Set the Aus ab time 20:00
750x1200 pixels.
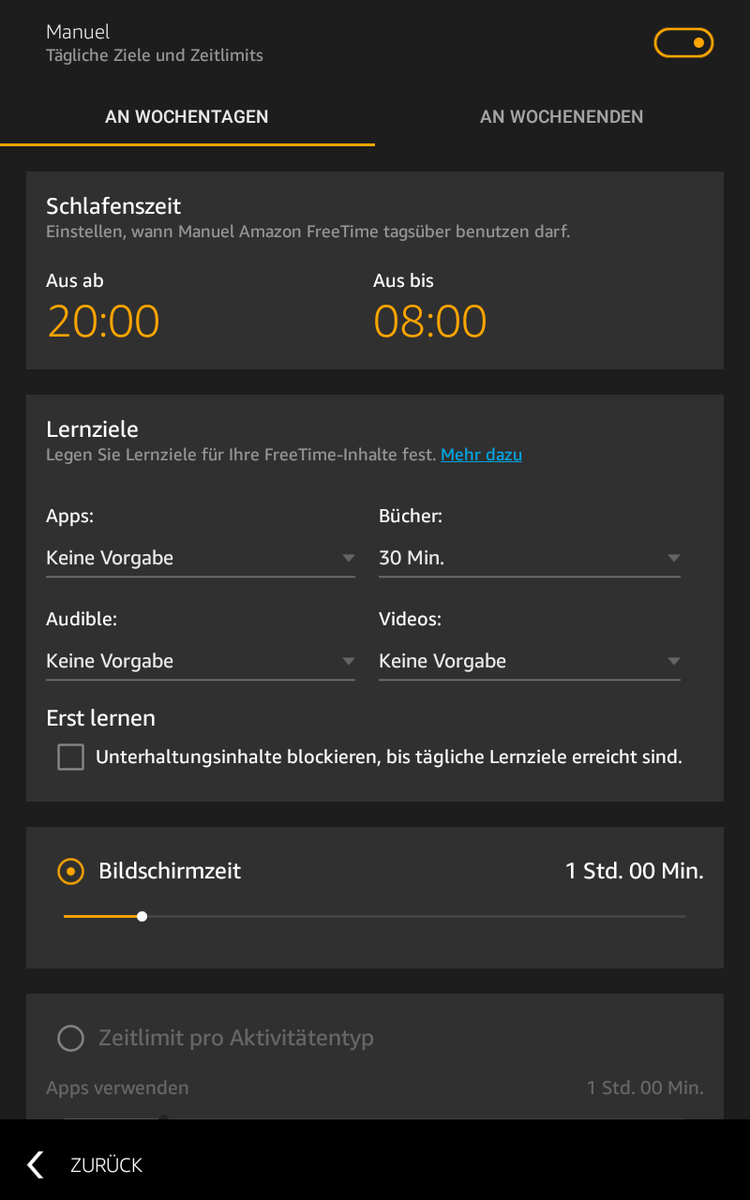[103, 321]
